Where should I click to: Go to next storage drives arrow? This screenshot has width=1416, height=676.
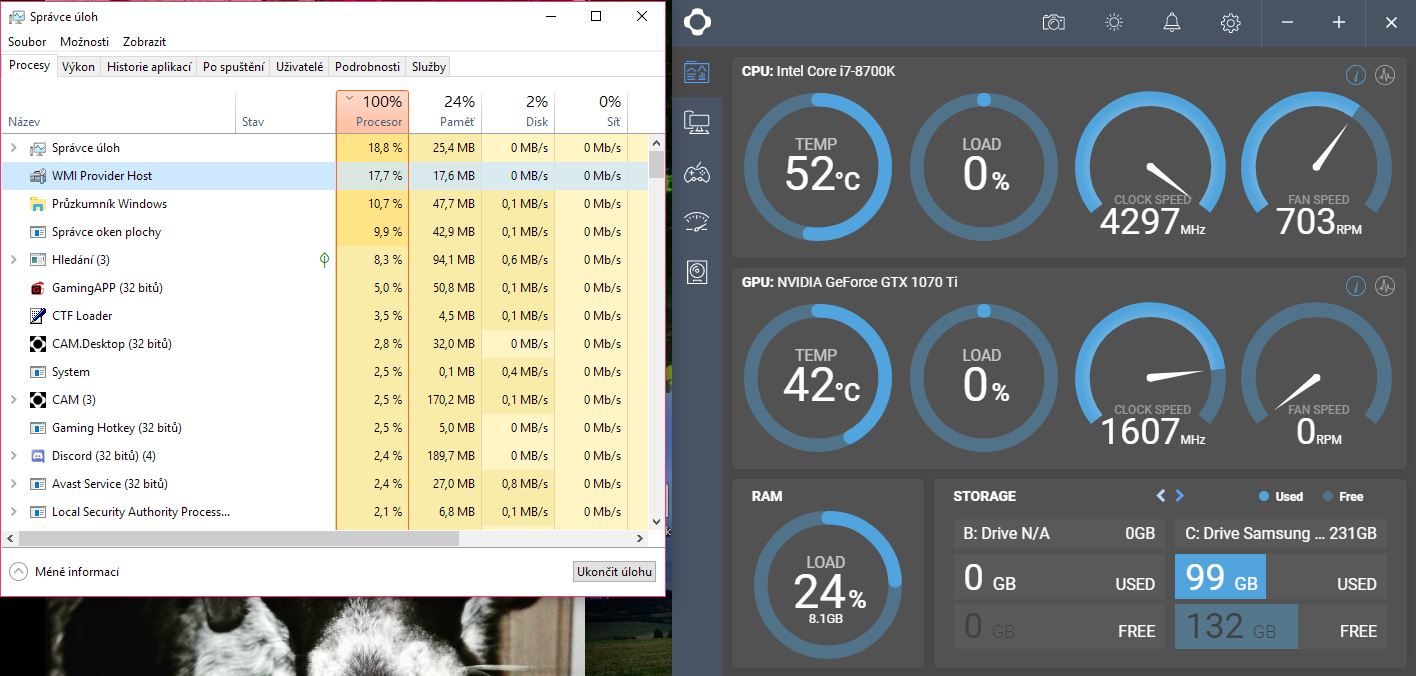1180,496
